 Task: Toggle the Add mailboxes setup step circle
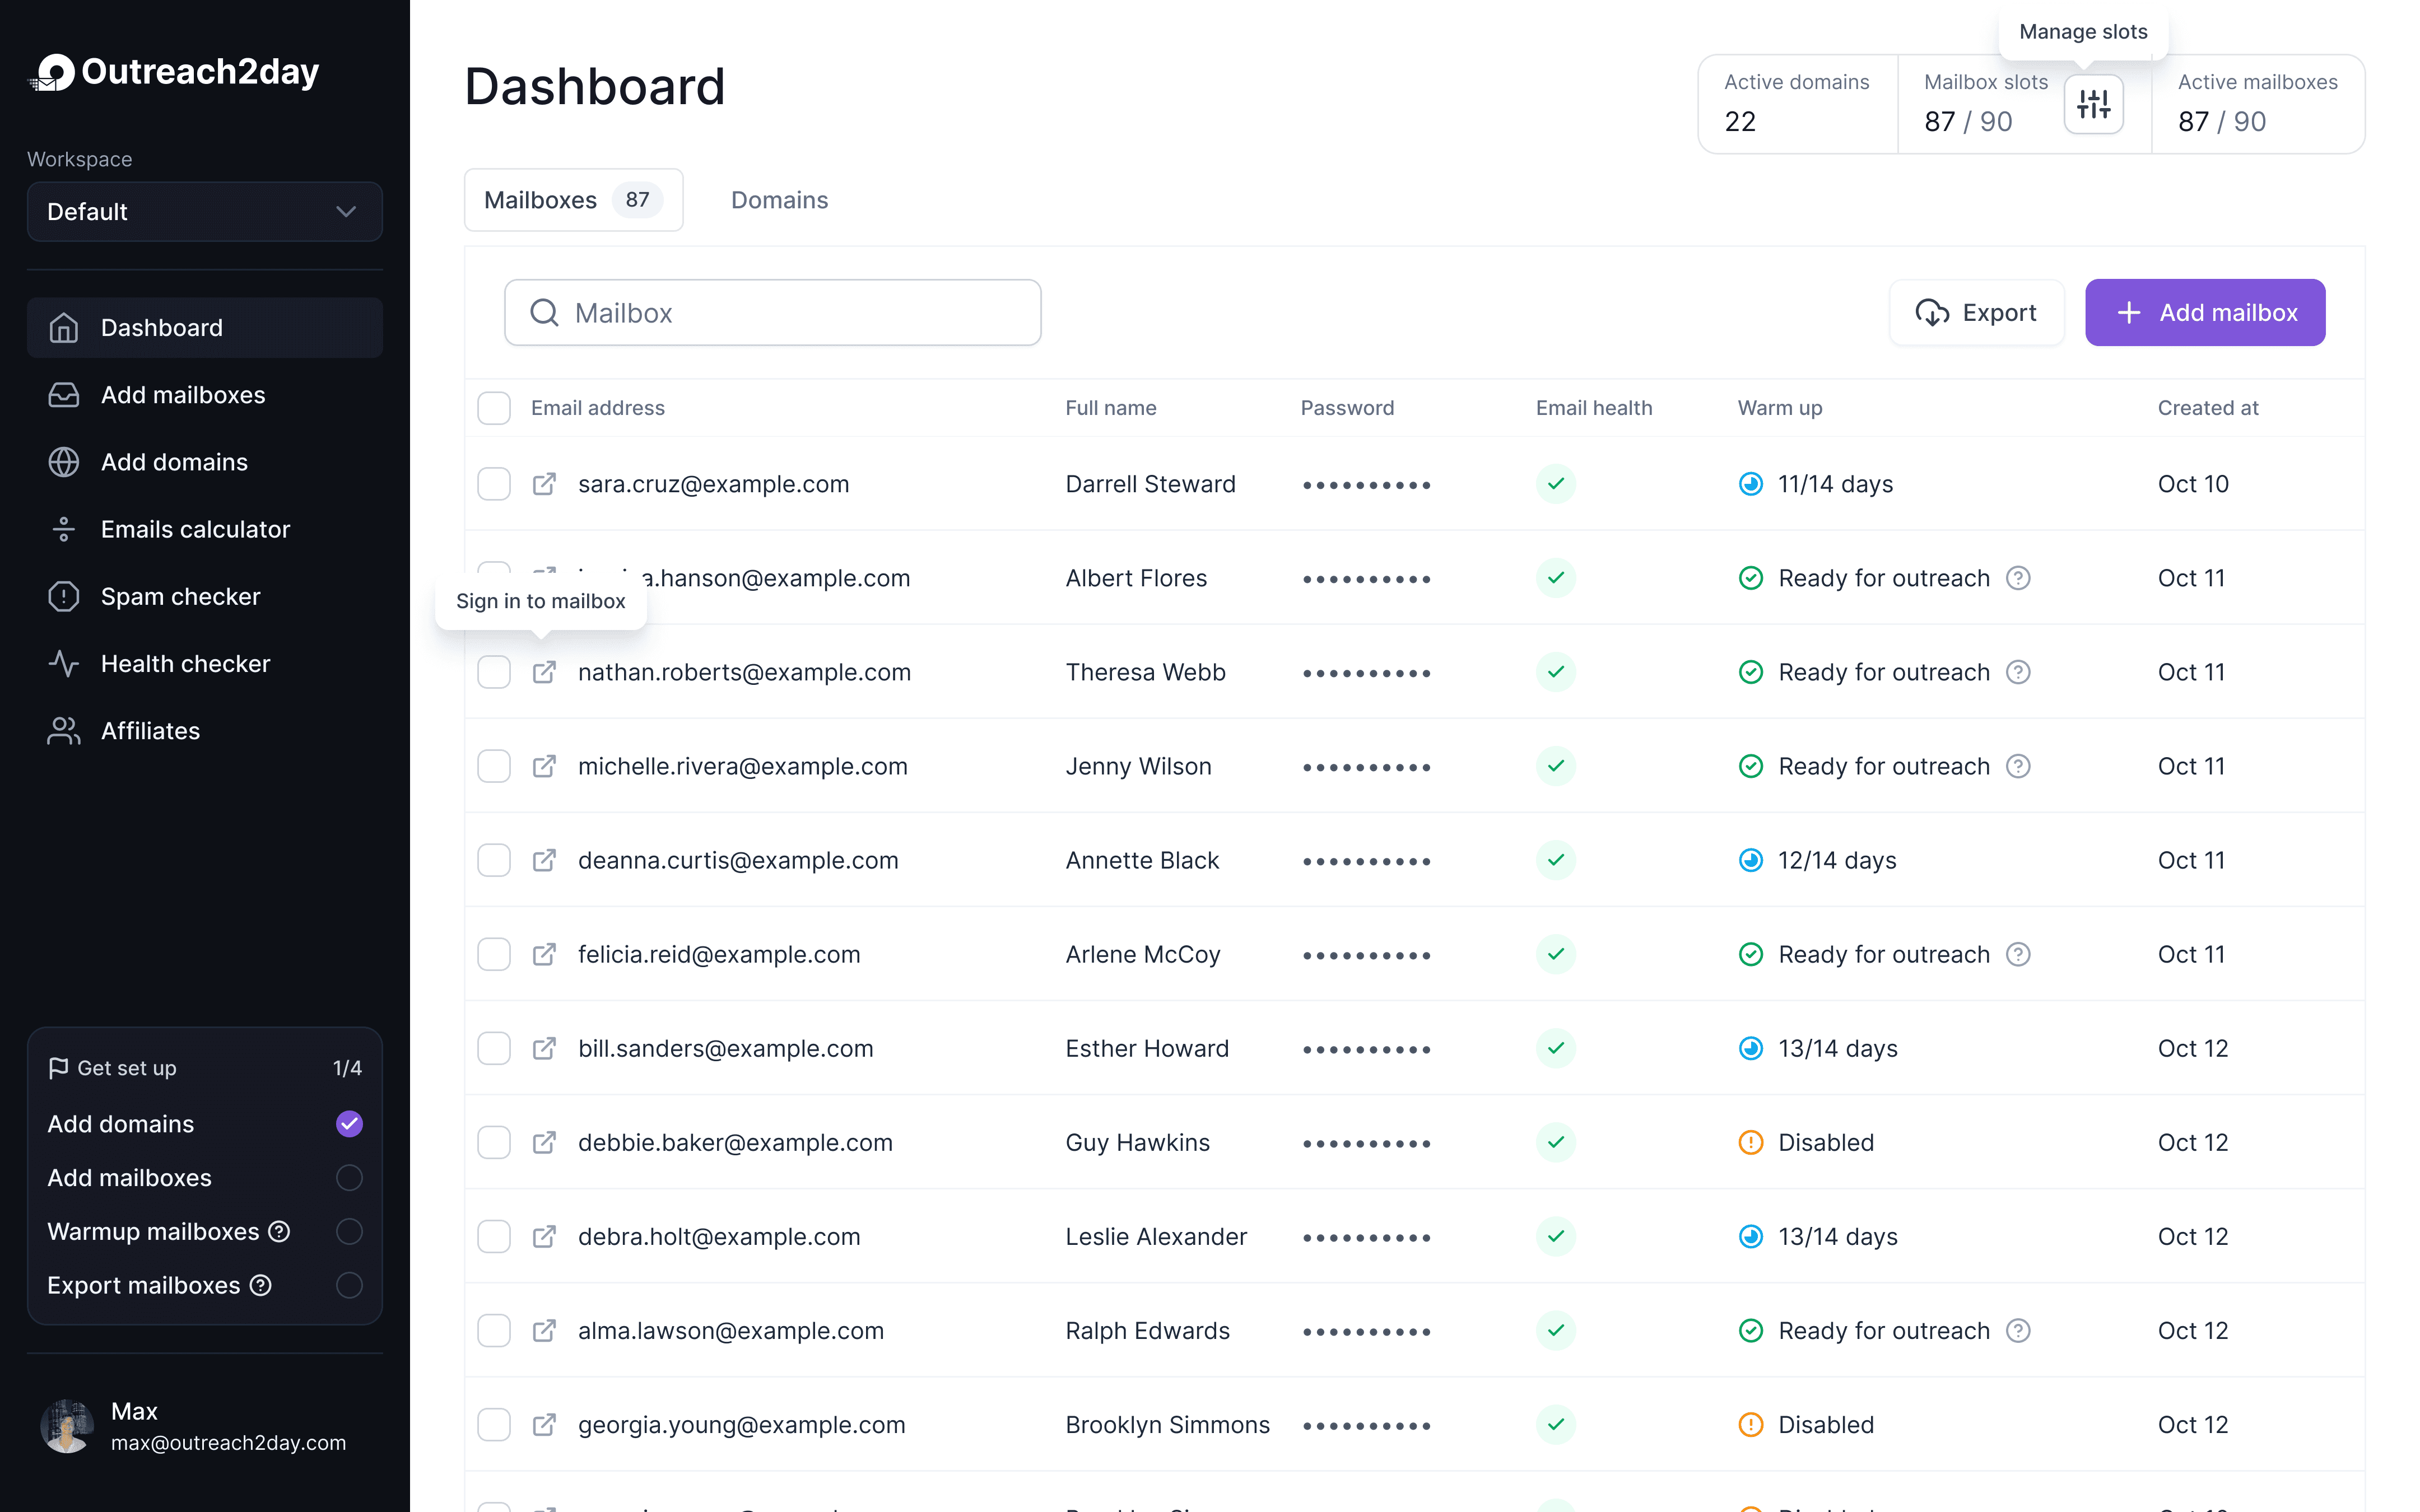point(349,1177)
